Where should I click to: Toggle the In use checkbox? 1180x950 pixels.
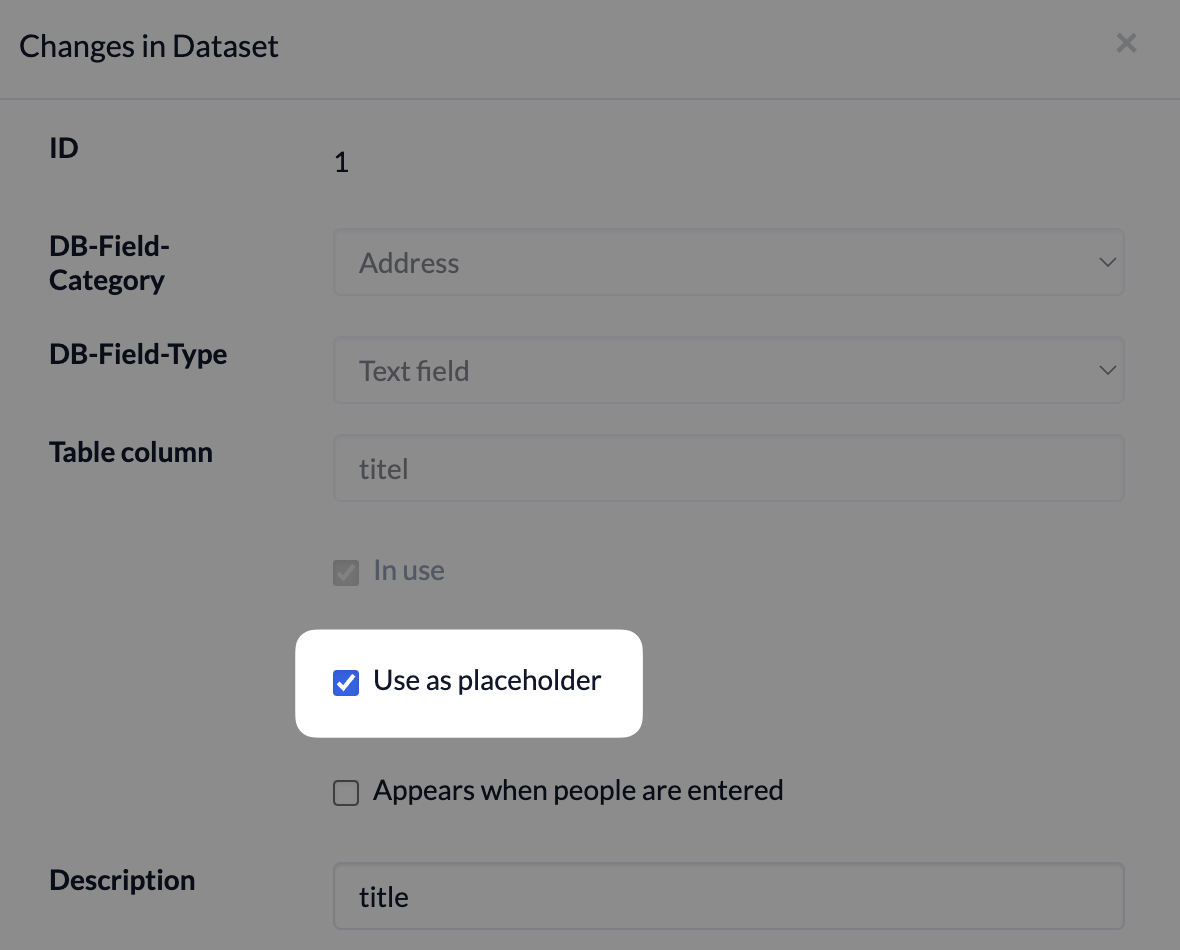coord(346,572)
